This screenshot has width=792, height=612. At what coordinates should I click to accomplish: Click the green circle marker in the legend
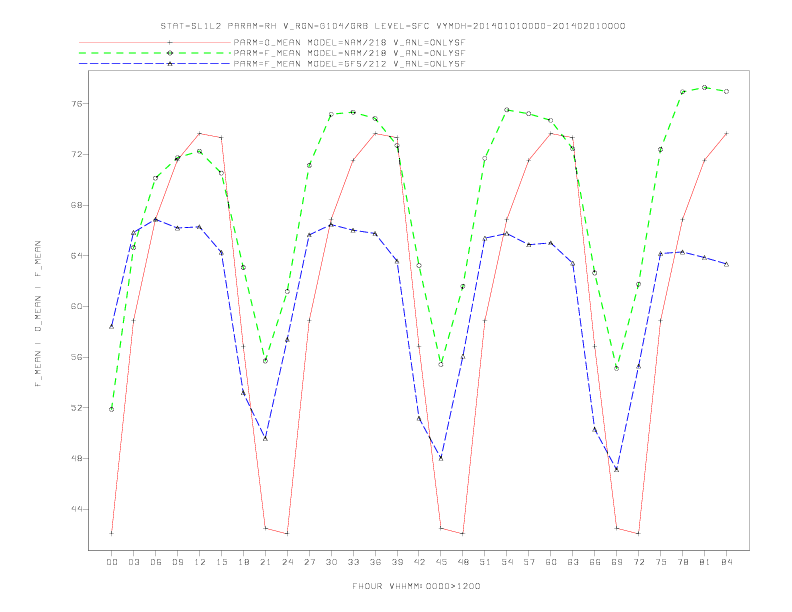point(170,53)
